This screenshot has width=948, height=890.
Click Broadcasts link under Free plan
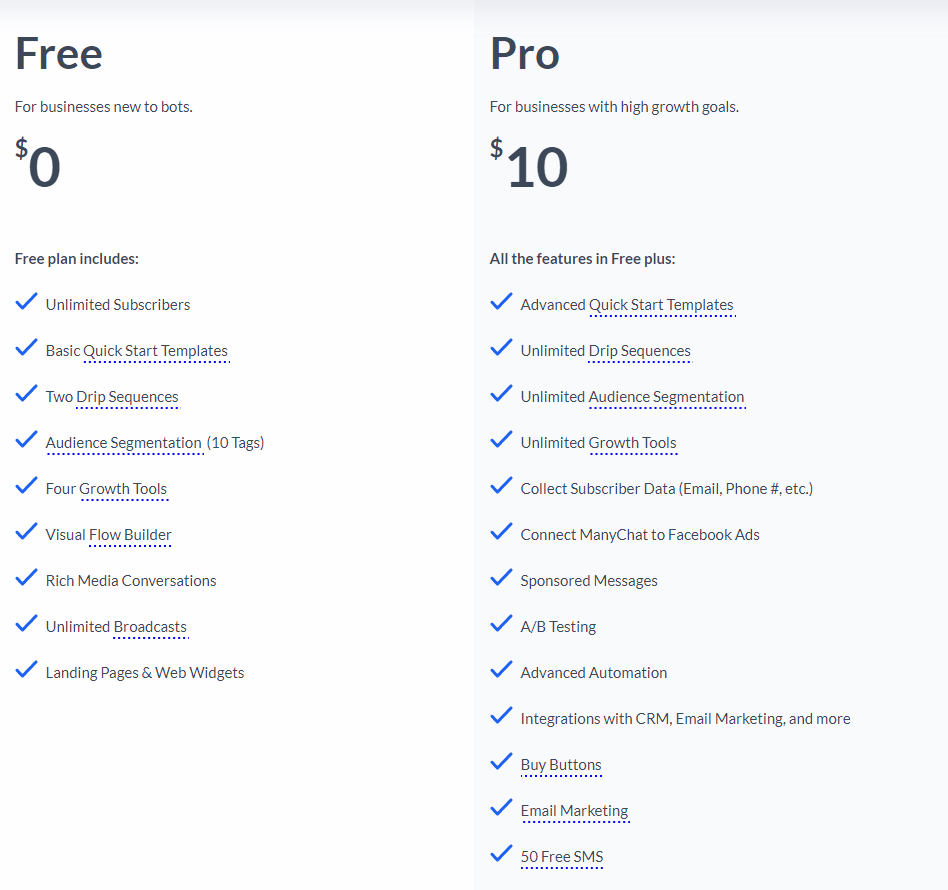pos(150,627)
